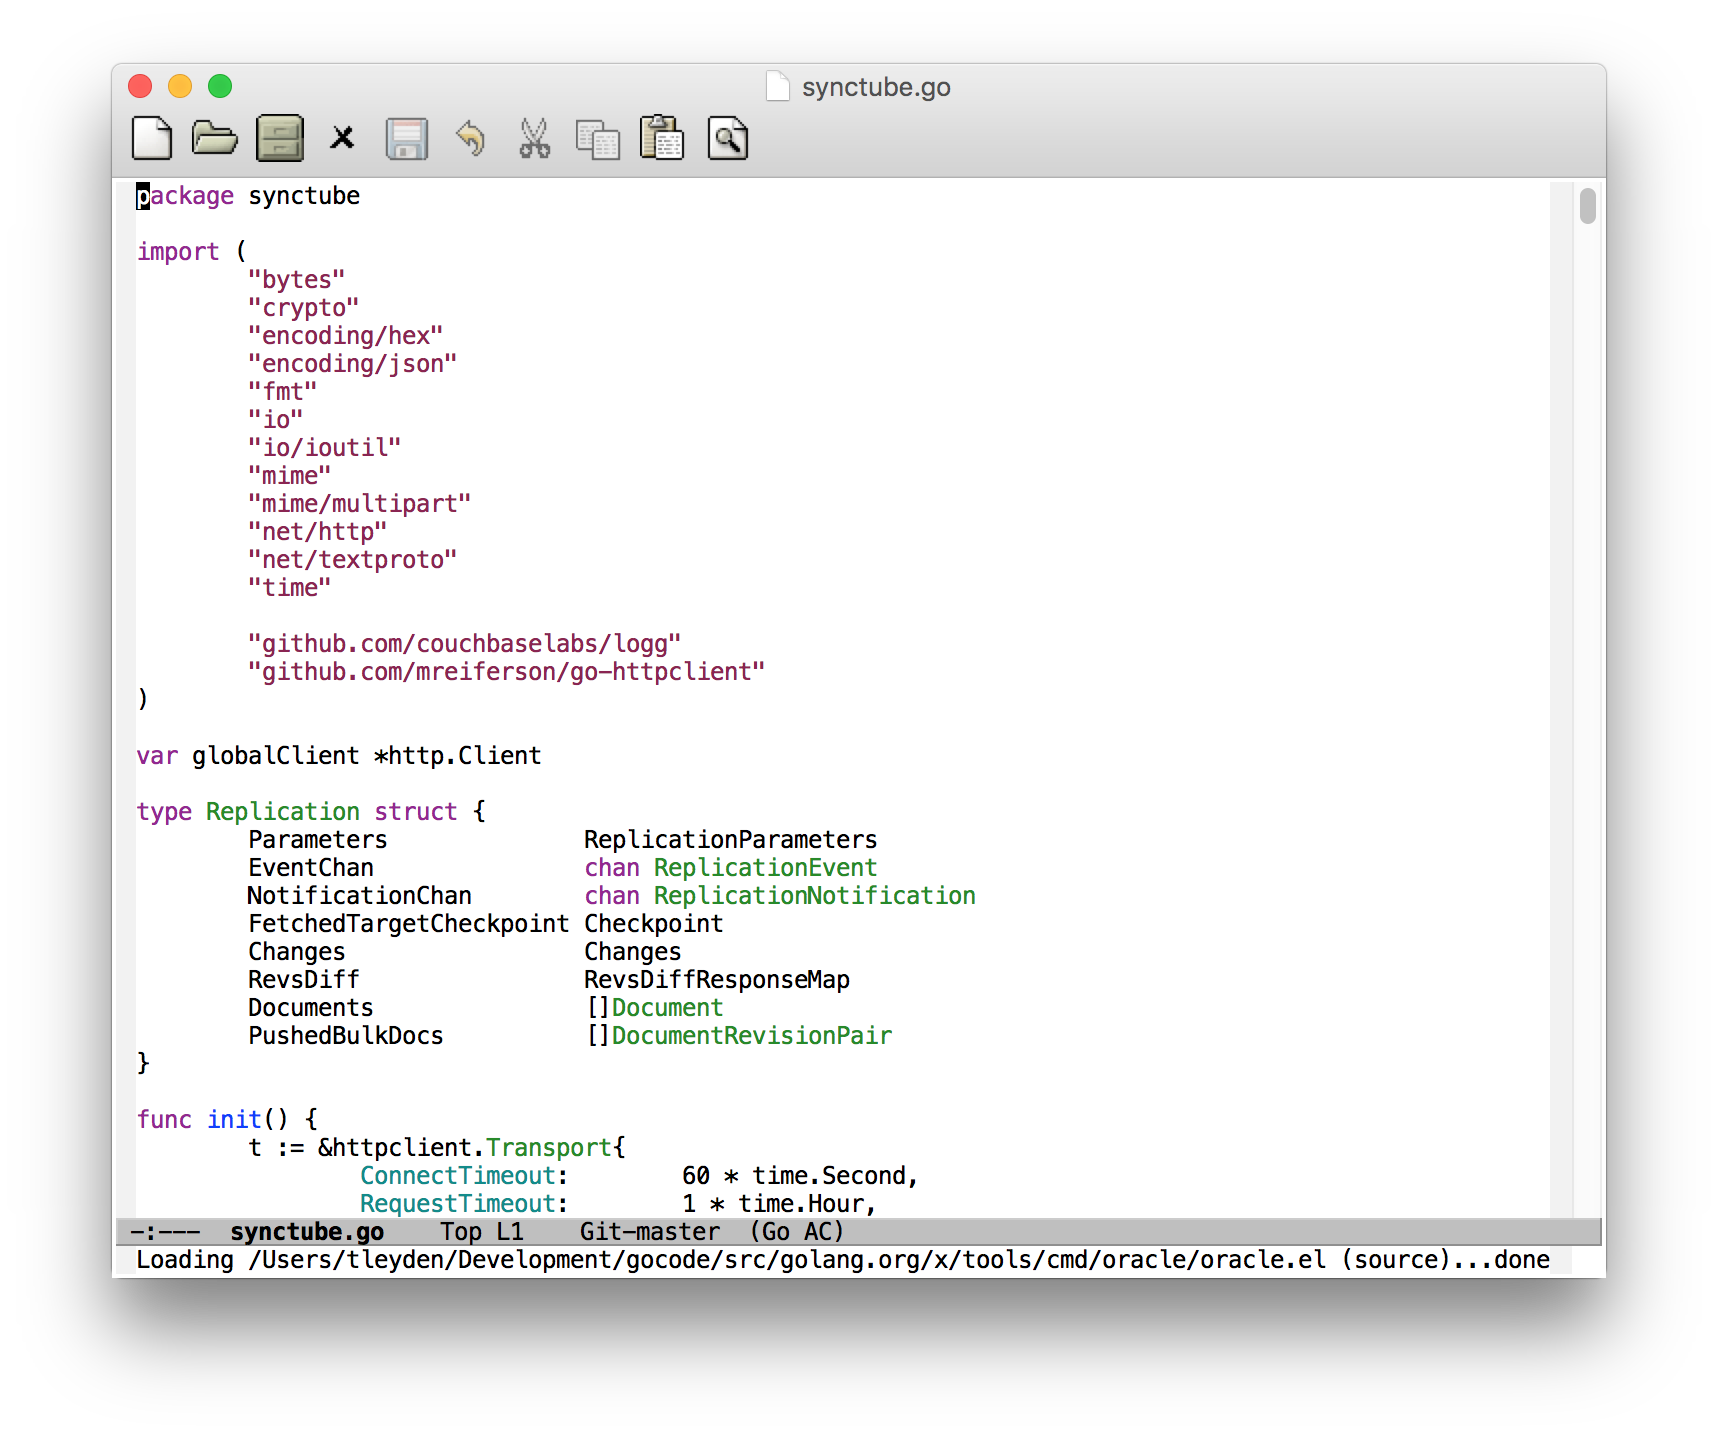
Task: Click the mreiferson/go-httpclient import path
Action: pyautogui.click(x=506, y=672)
